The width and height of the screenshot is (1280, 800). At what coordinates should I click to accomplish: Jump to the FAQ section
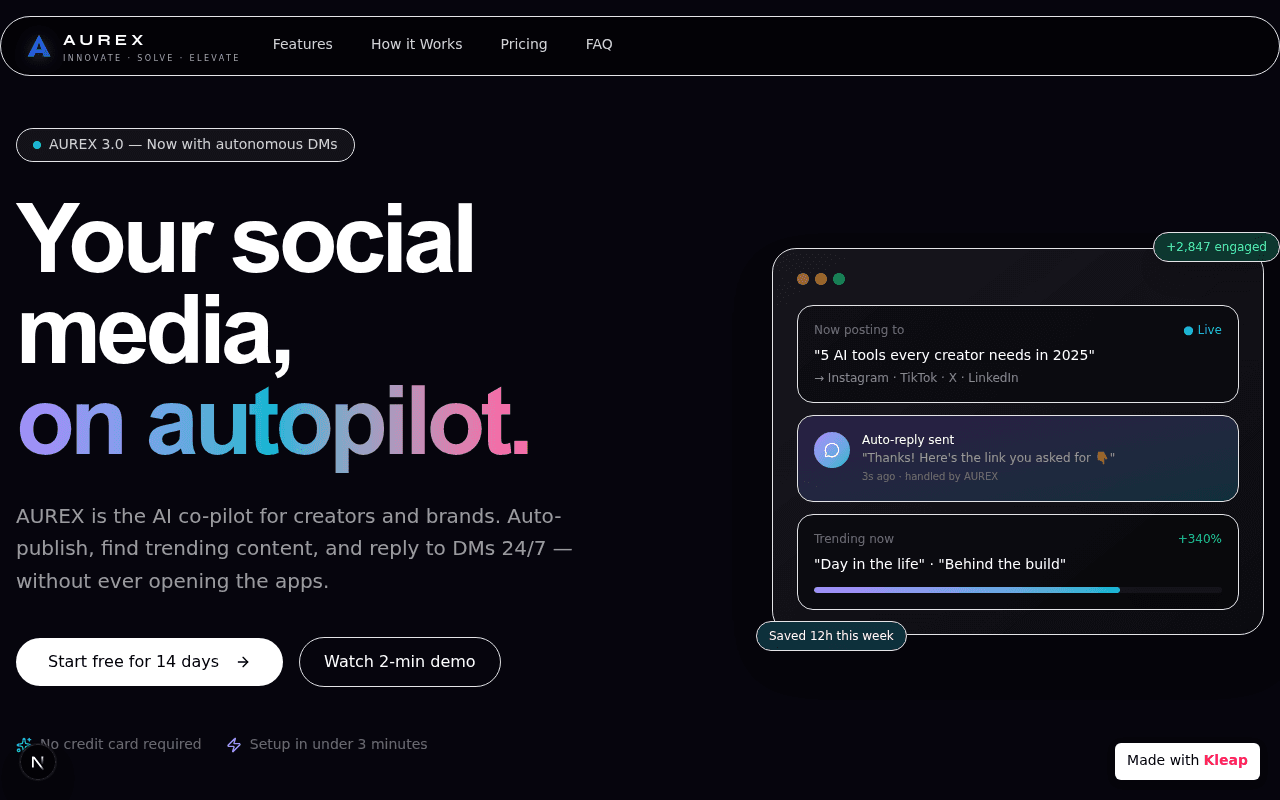click(x=599, y=44)
